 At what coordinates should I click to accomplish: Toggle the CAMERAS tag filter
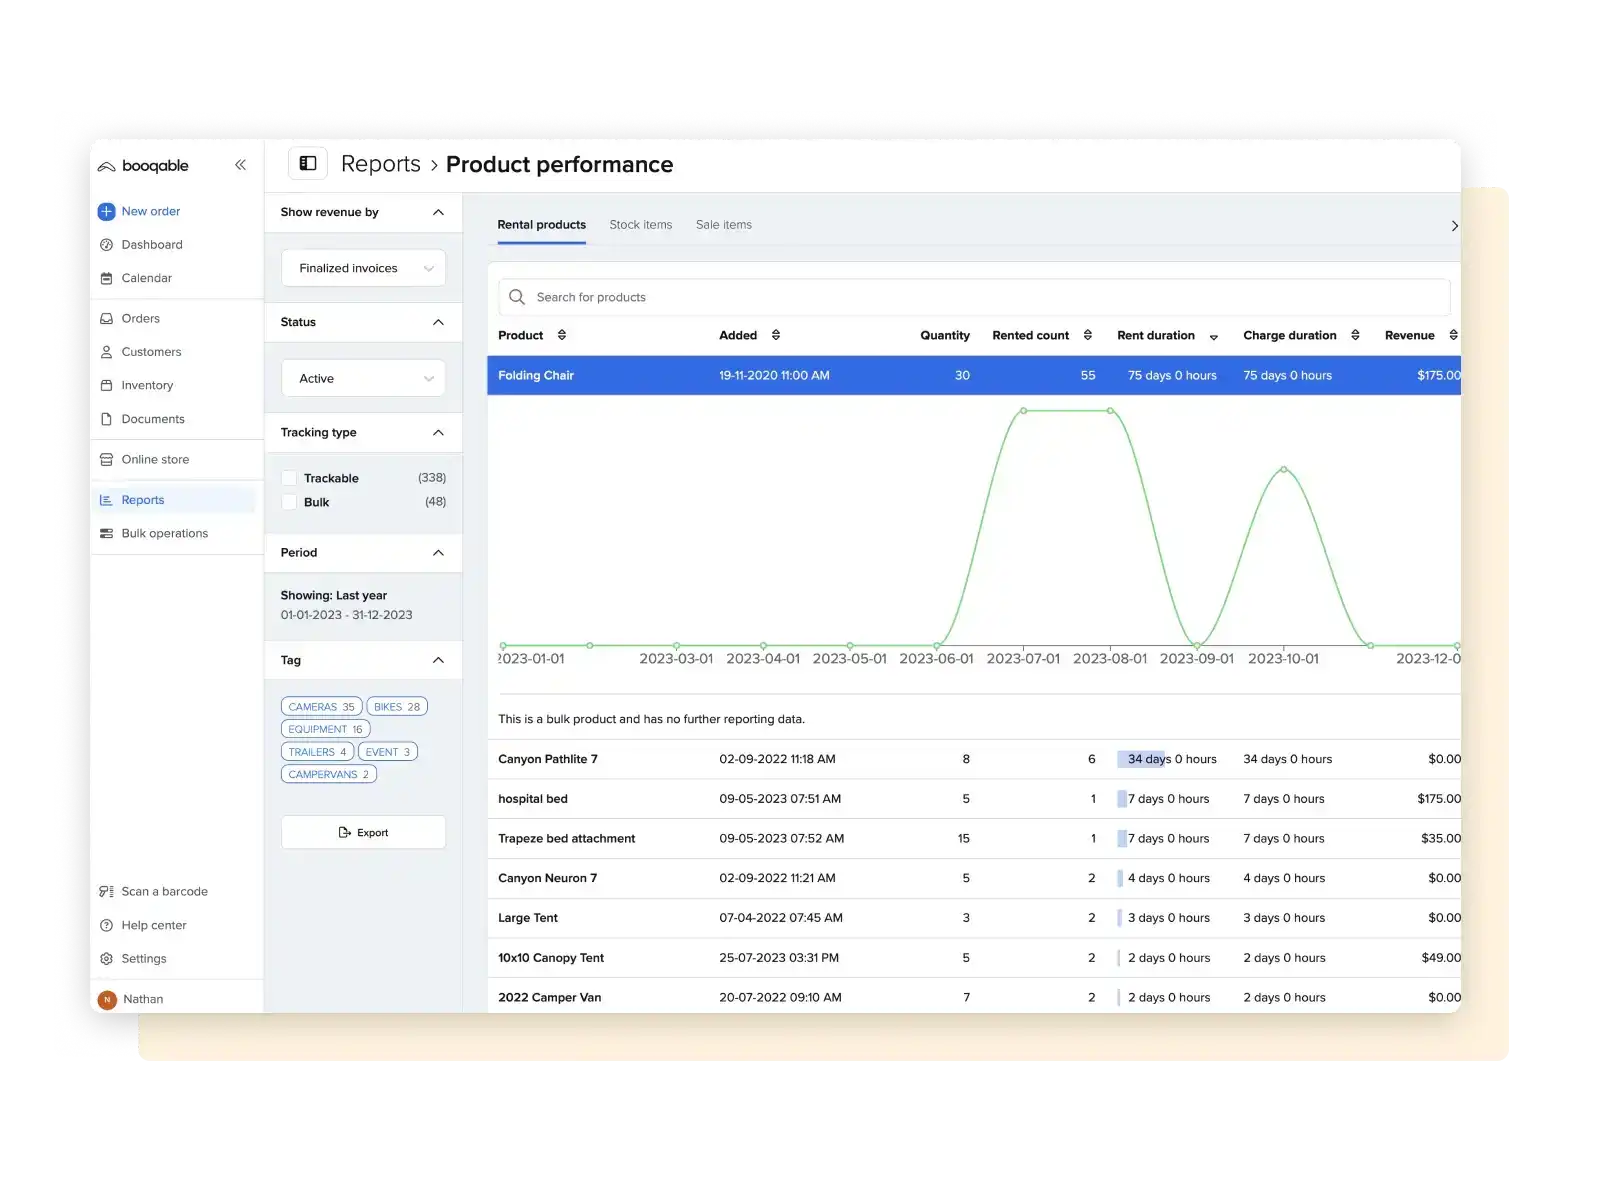(320, 705)
